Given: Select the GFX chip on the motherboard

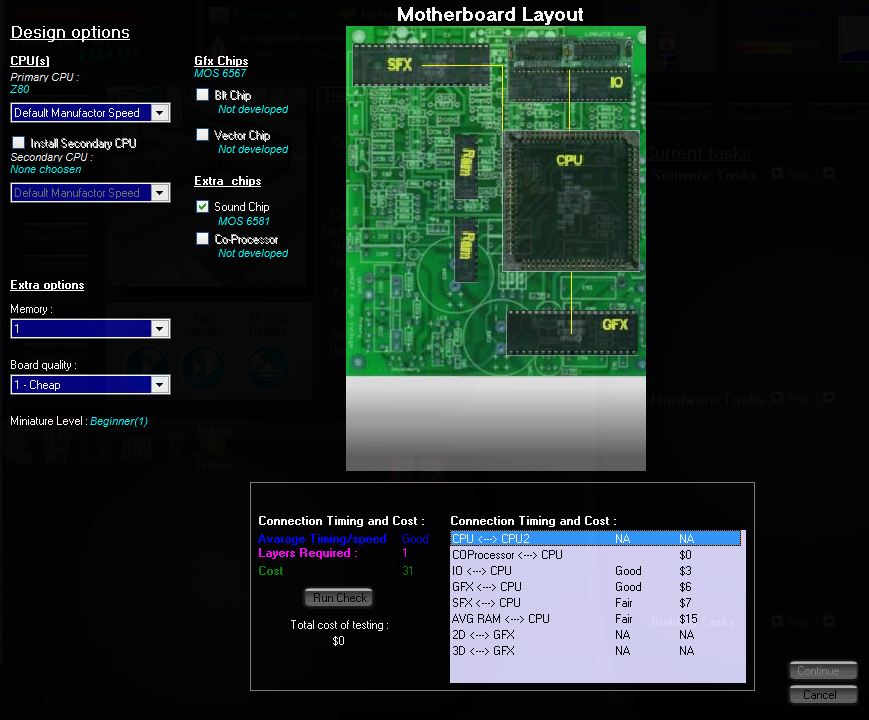Looking at the screenshot, I should tap(572, 331).
